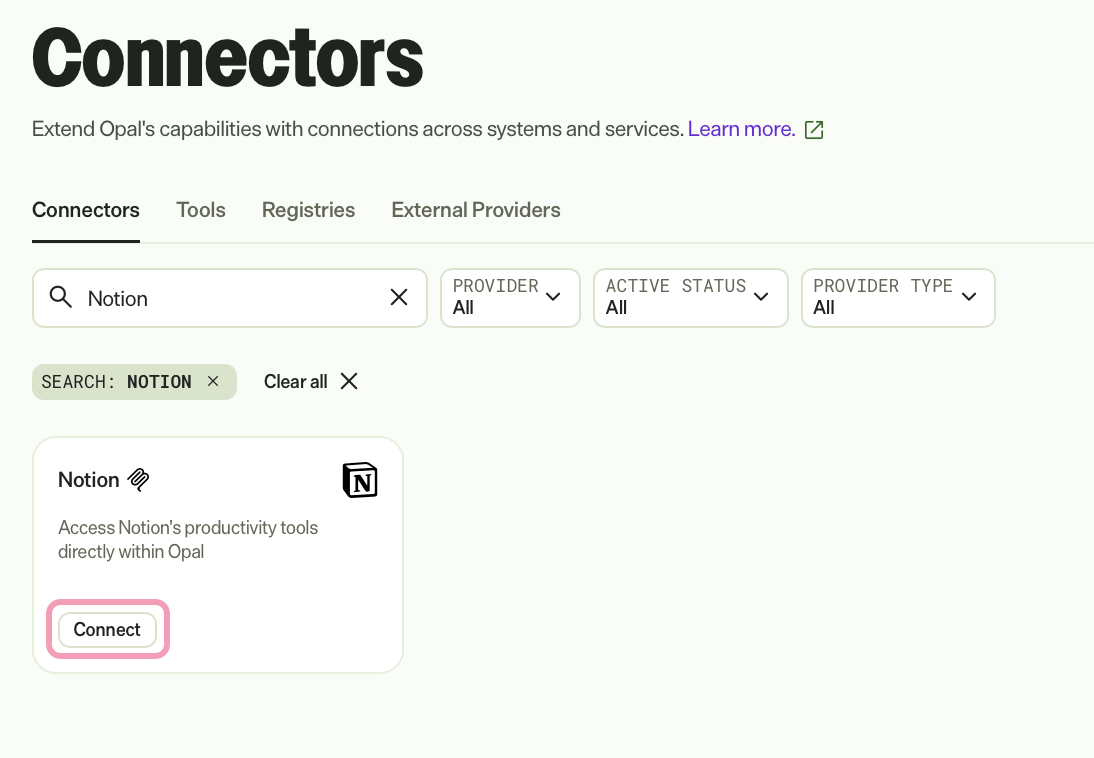Switch to the Tools tab

tap(201, 210)
